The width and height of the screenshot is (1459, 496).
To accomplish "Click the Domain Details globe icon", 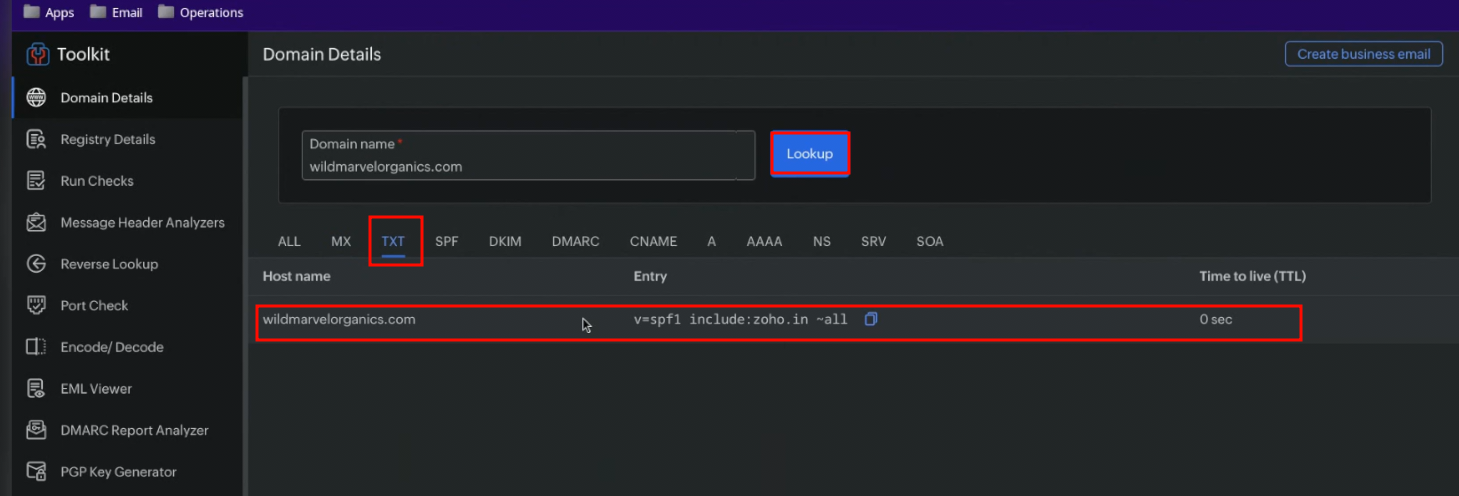I will 36,98.
